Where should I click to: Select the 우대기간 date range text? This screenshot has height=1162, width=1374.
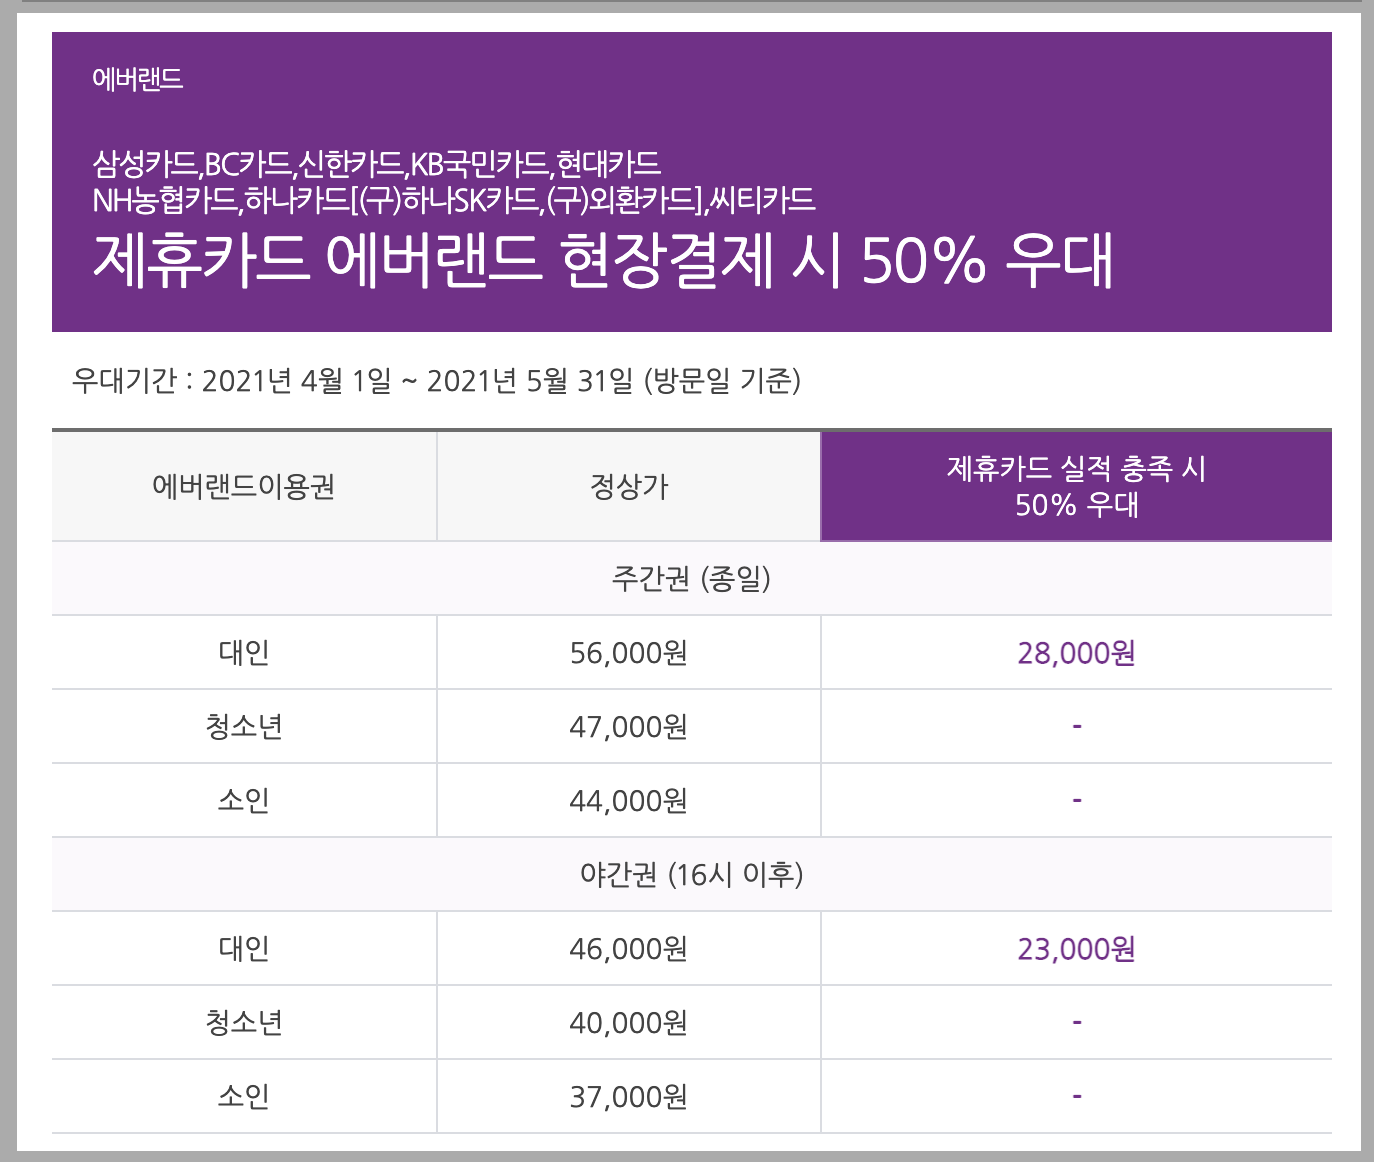point(436,381)
